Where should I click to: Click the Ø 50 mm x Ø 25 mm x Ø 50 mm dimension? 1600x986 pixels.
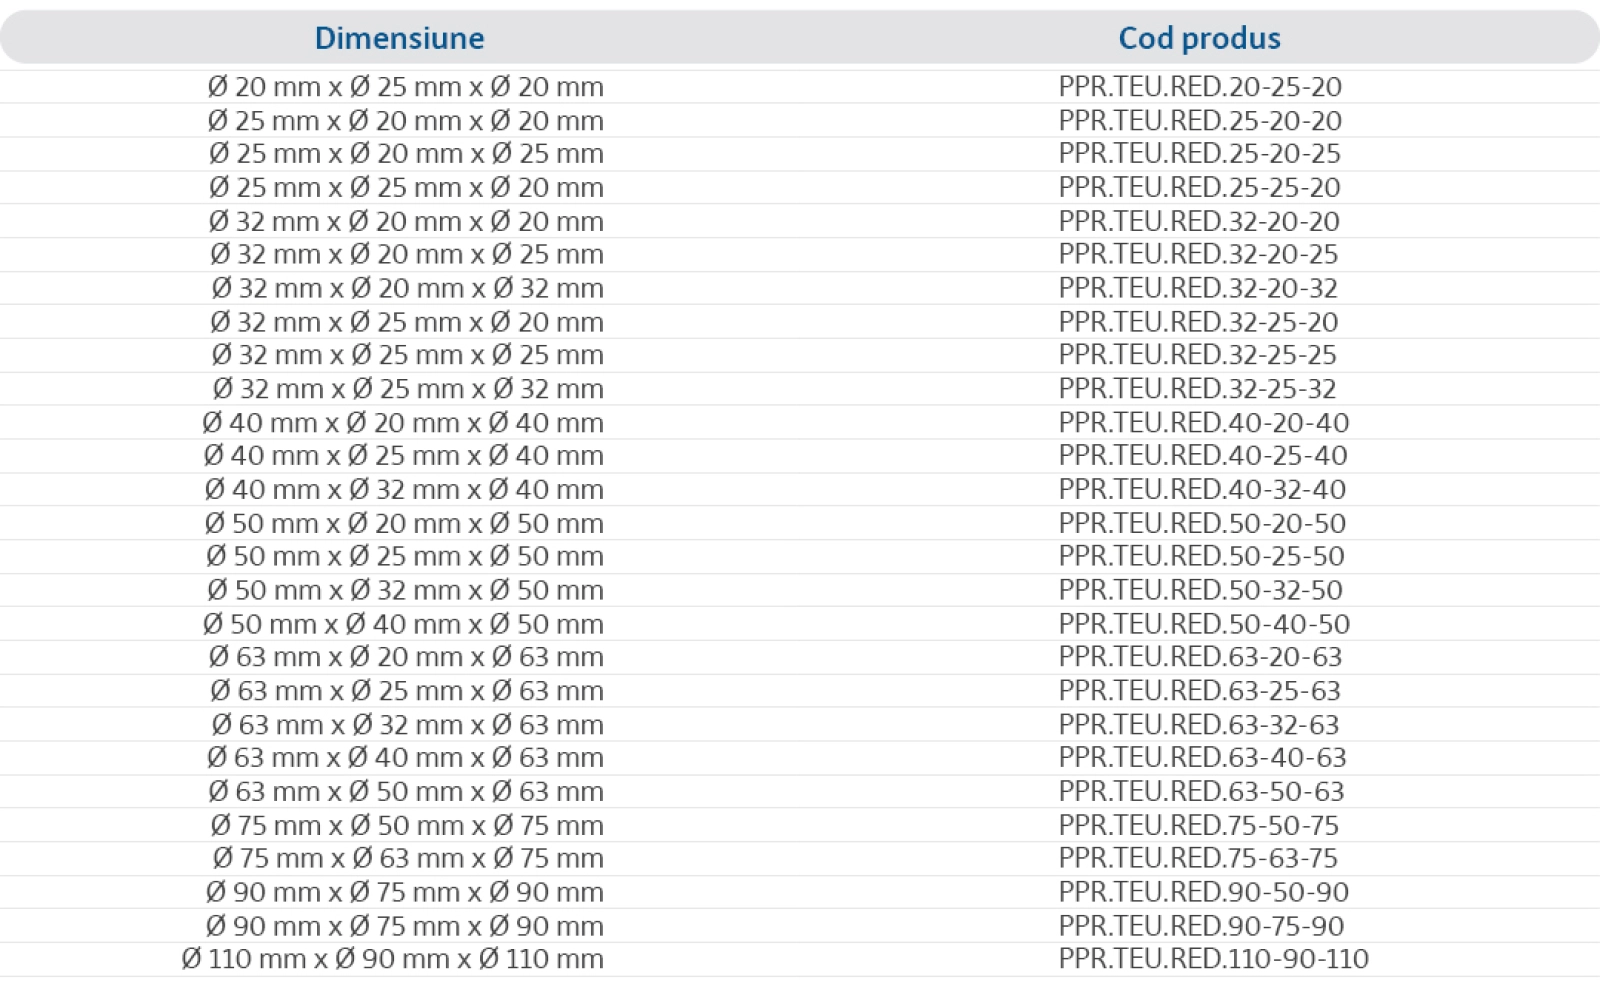click(x=404, y=557)
